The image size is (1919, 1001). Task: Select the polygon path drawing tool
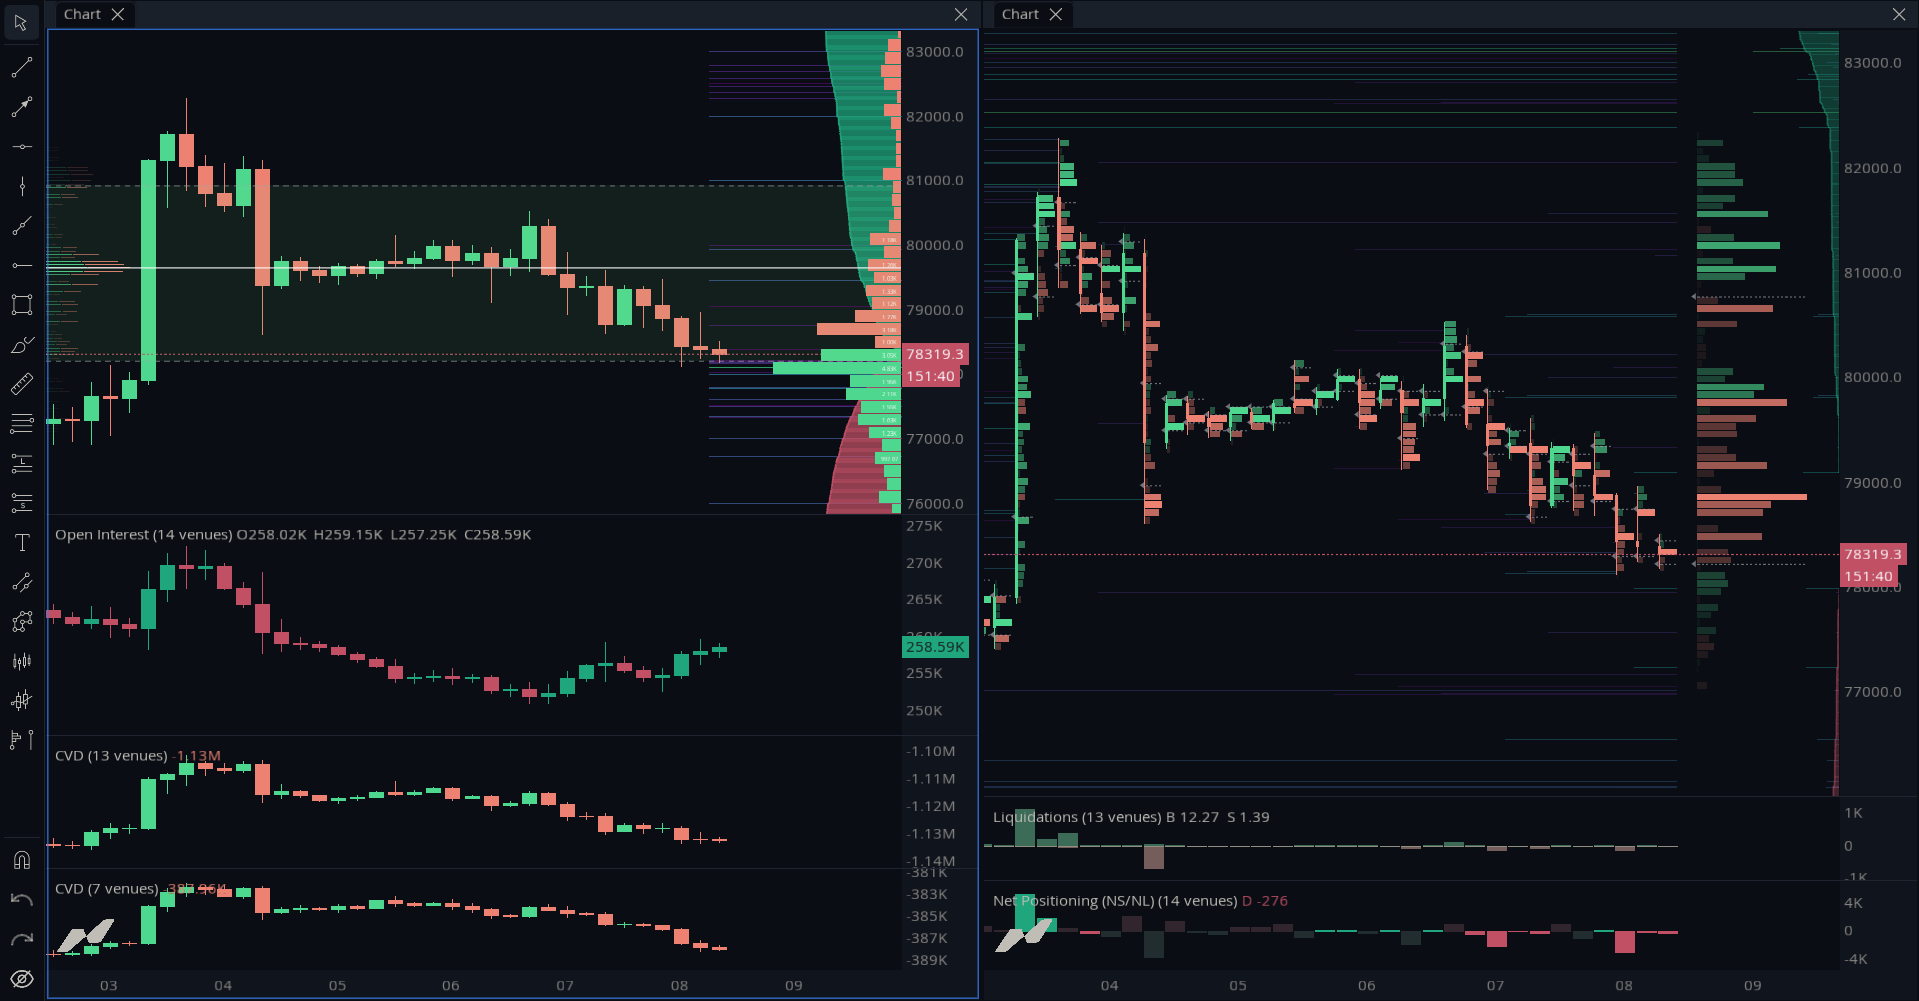[x=21, y=621]
